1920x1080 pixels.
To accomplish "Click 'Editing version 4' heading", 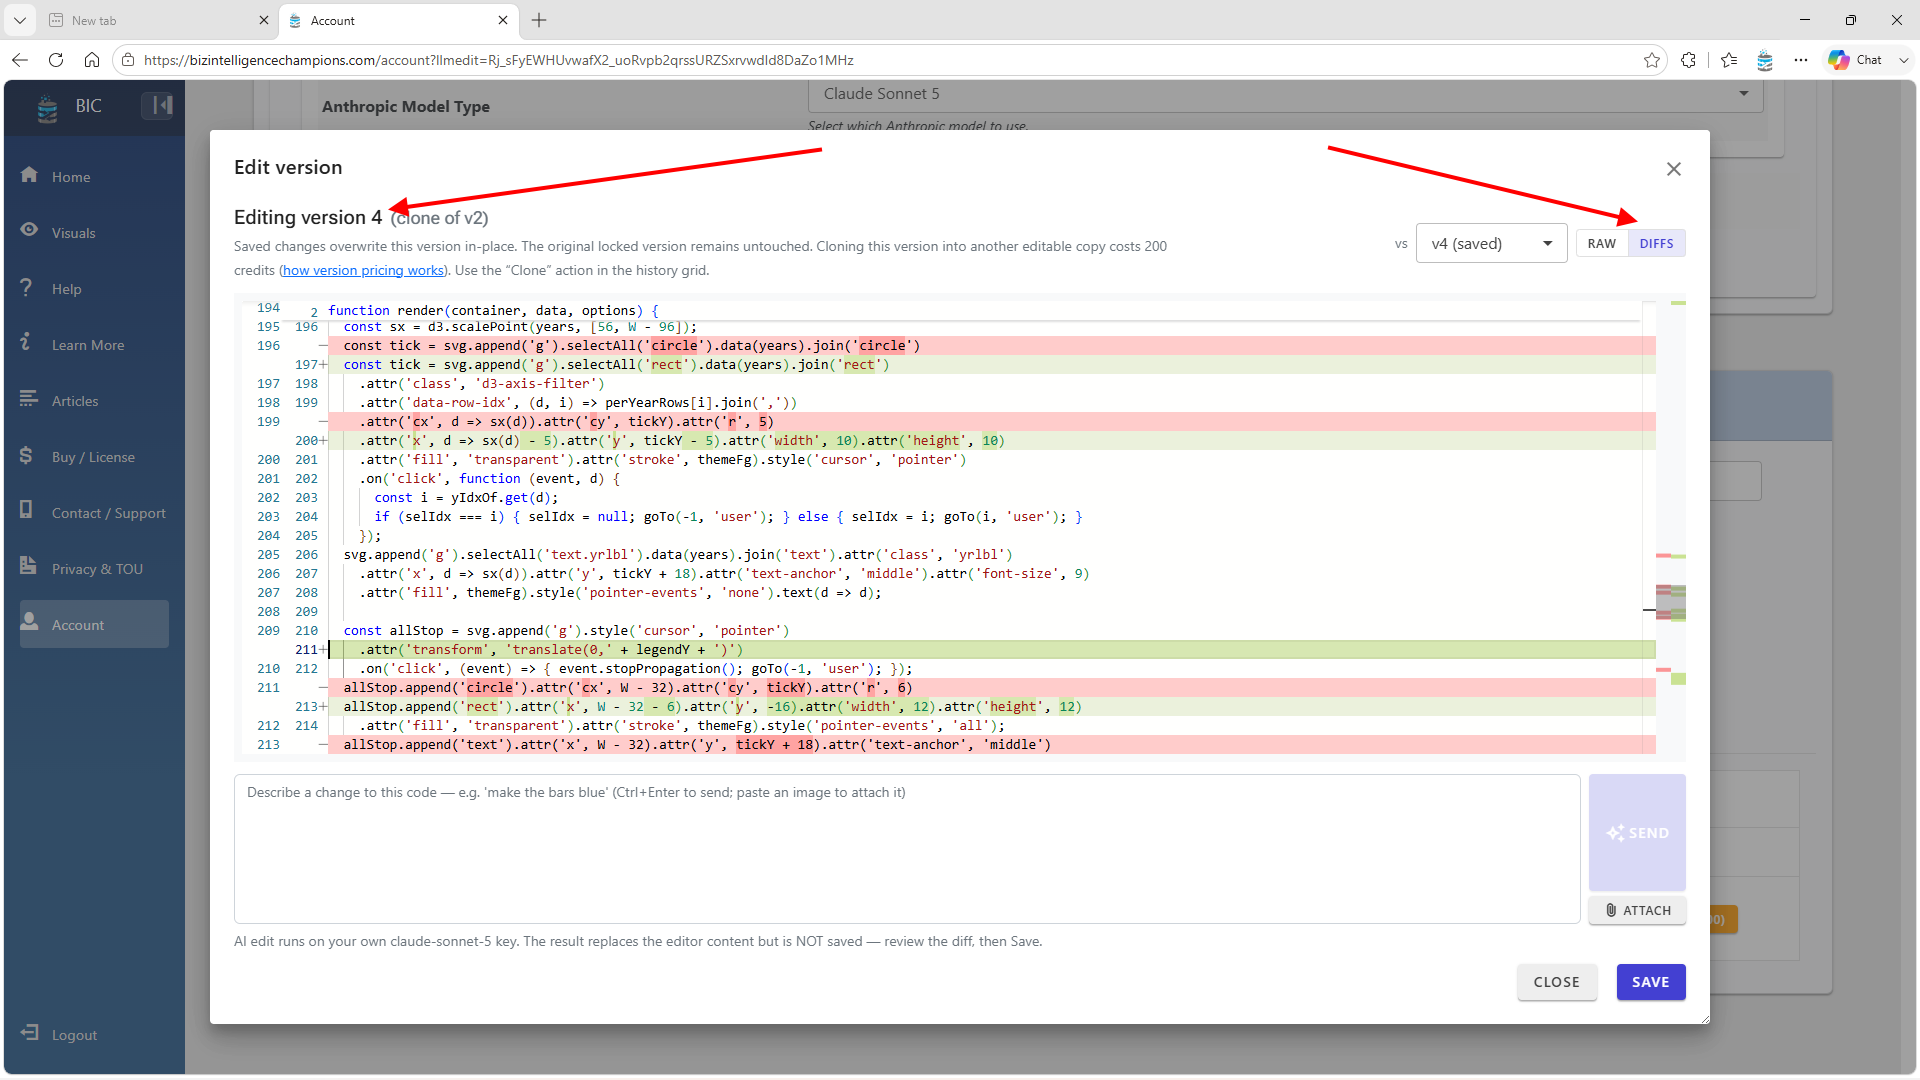I will (x=308, y=217).
